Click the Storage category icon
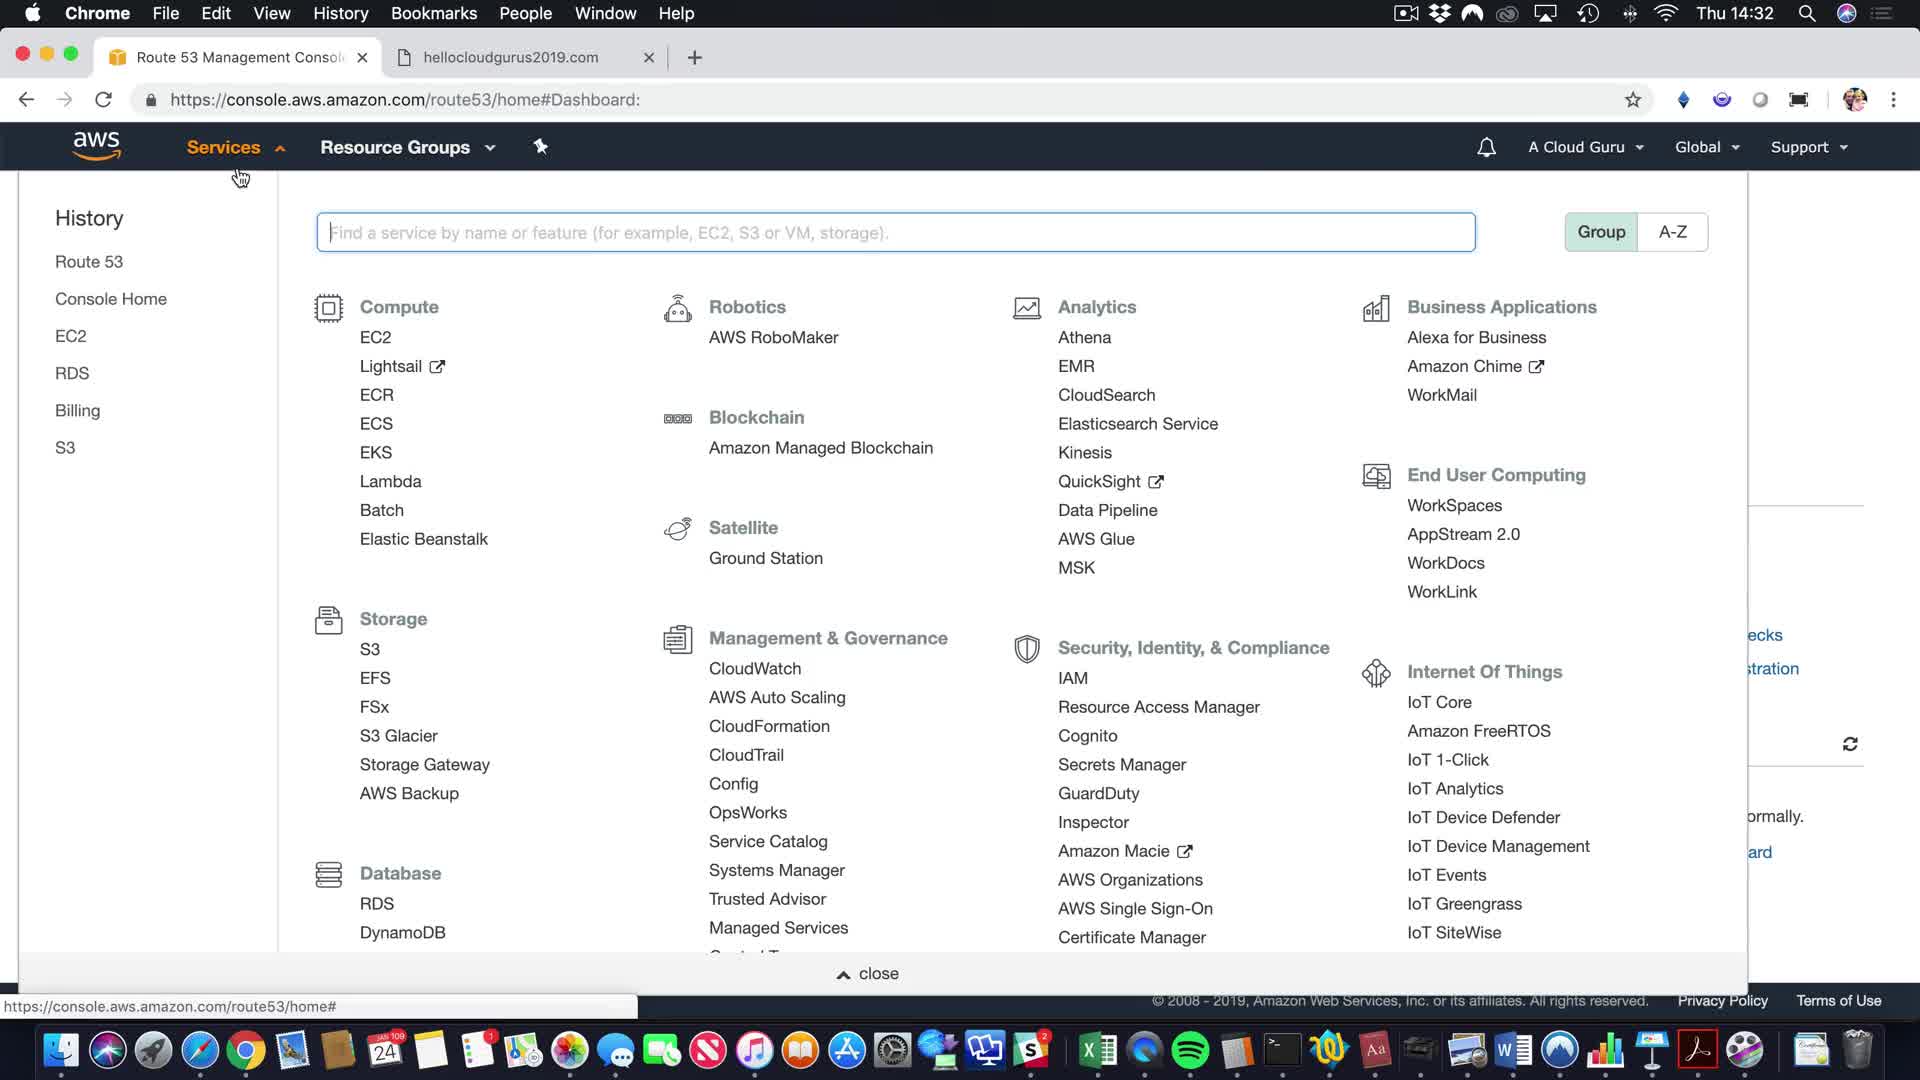The height and width of the screenshot is (1080, 1920). pyautogui.click(x=328, y=620)
